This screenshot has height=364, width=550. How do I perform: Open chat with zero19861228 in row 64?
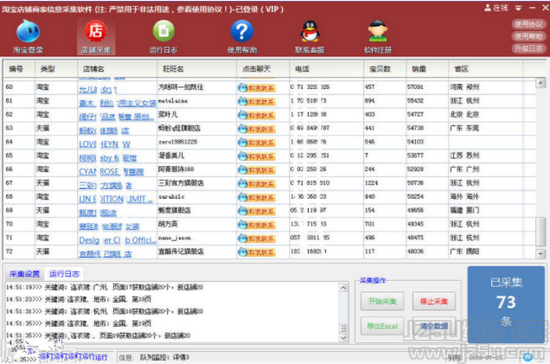256,142
